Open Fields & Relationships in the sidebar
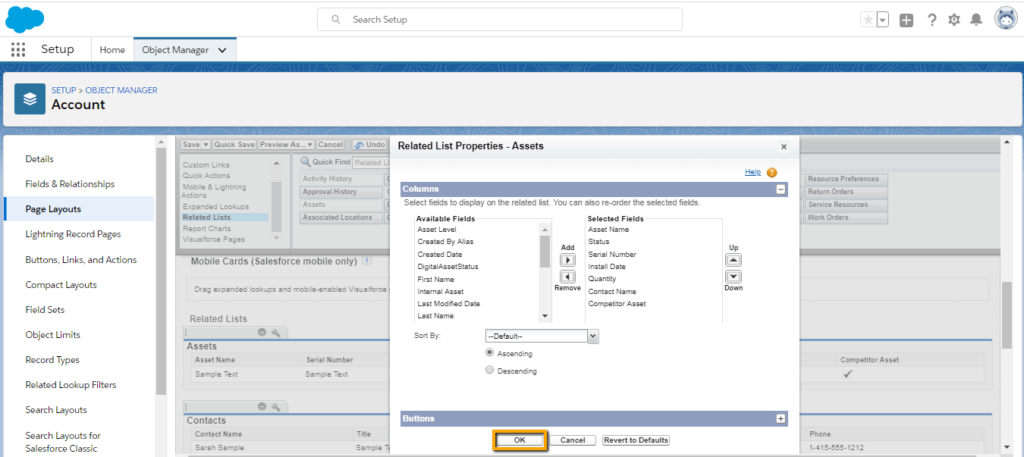 pyautogui.click(x=70, y=184)
